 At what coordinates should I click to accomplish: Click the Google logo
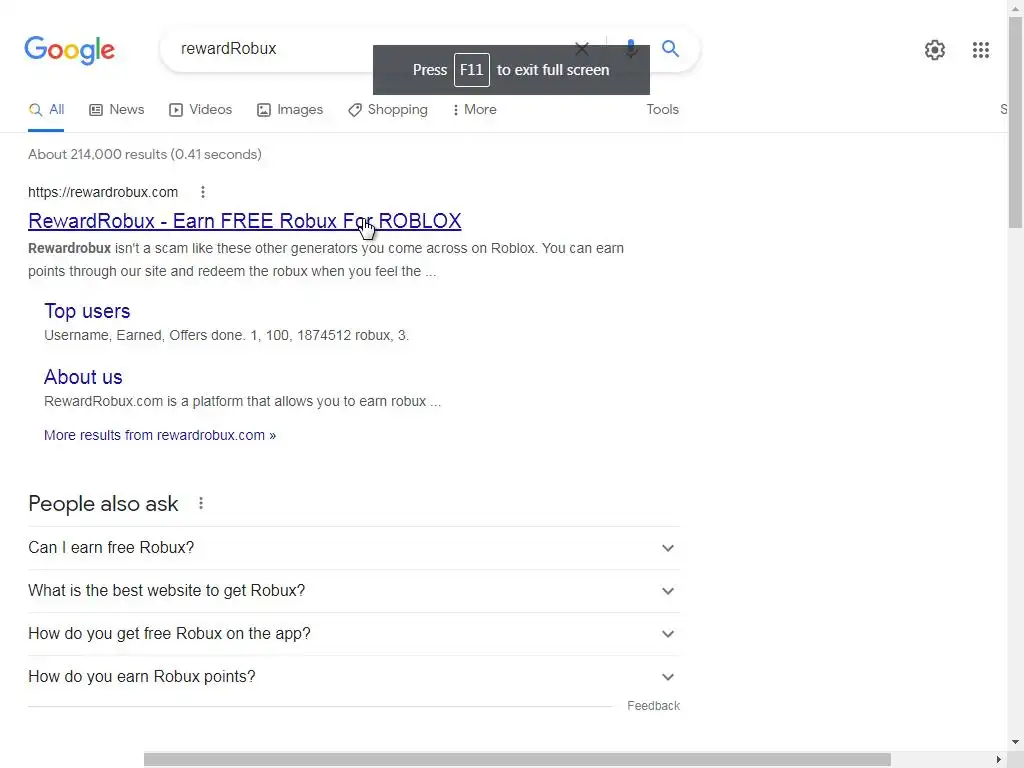pyautogui.click(x=69, y=50)
